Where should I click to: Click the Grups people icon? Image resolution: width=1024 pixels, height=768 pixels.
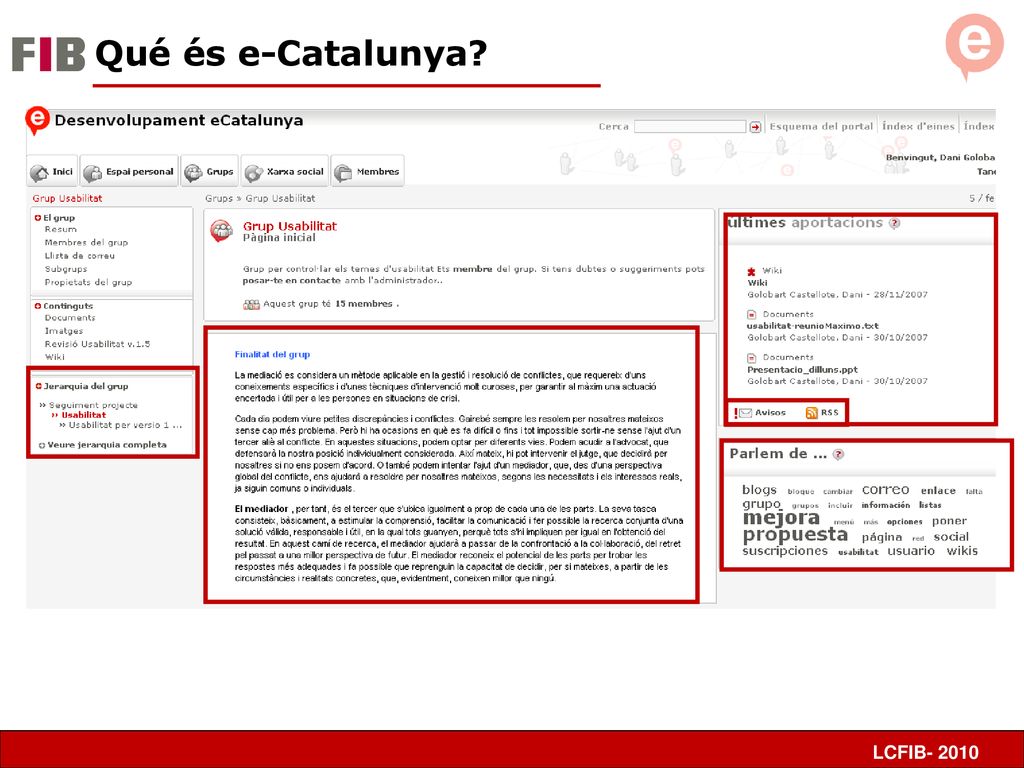pyautogui.click(x=193, y=172)
